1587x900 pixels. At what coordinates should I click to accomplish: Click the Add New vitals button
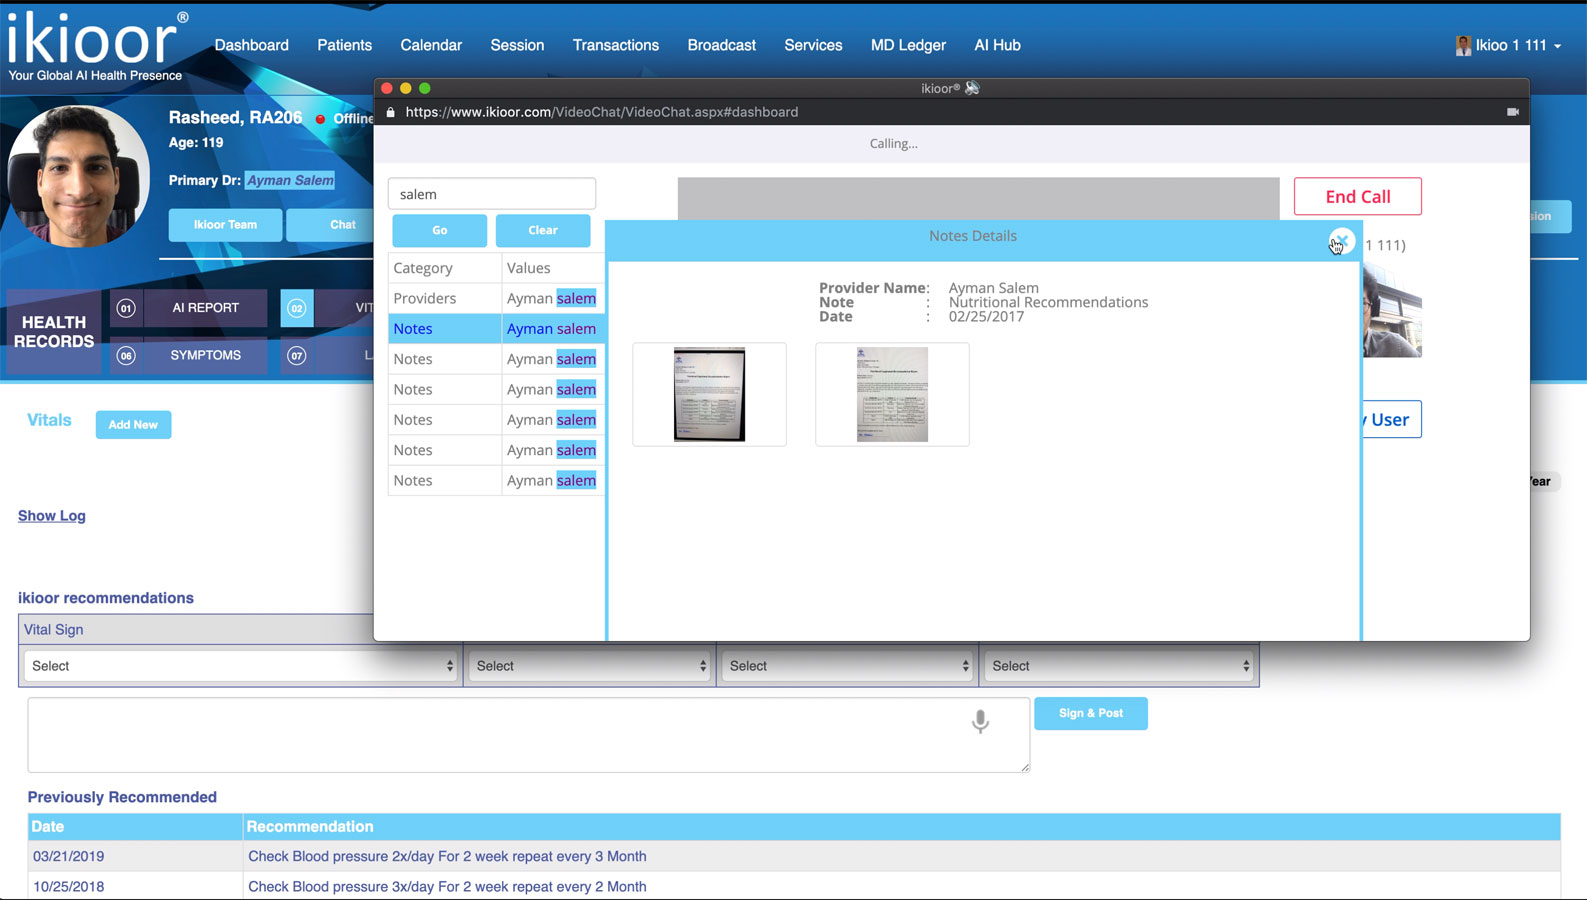tap(133, 425)
